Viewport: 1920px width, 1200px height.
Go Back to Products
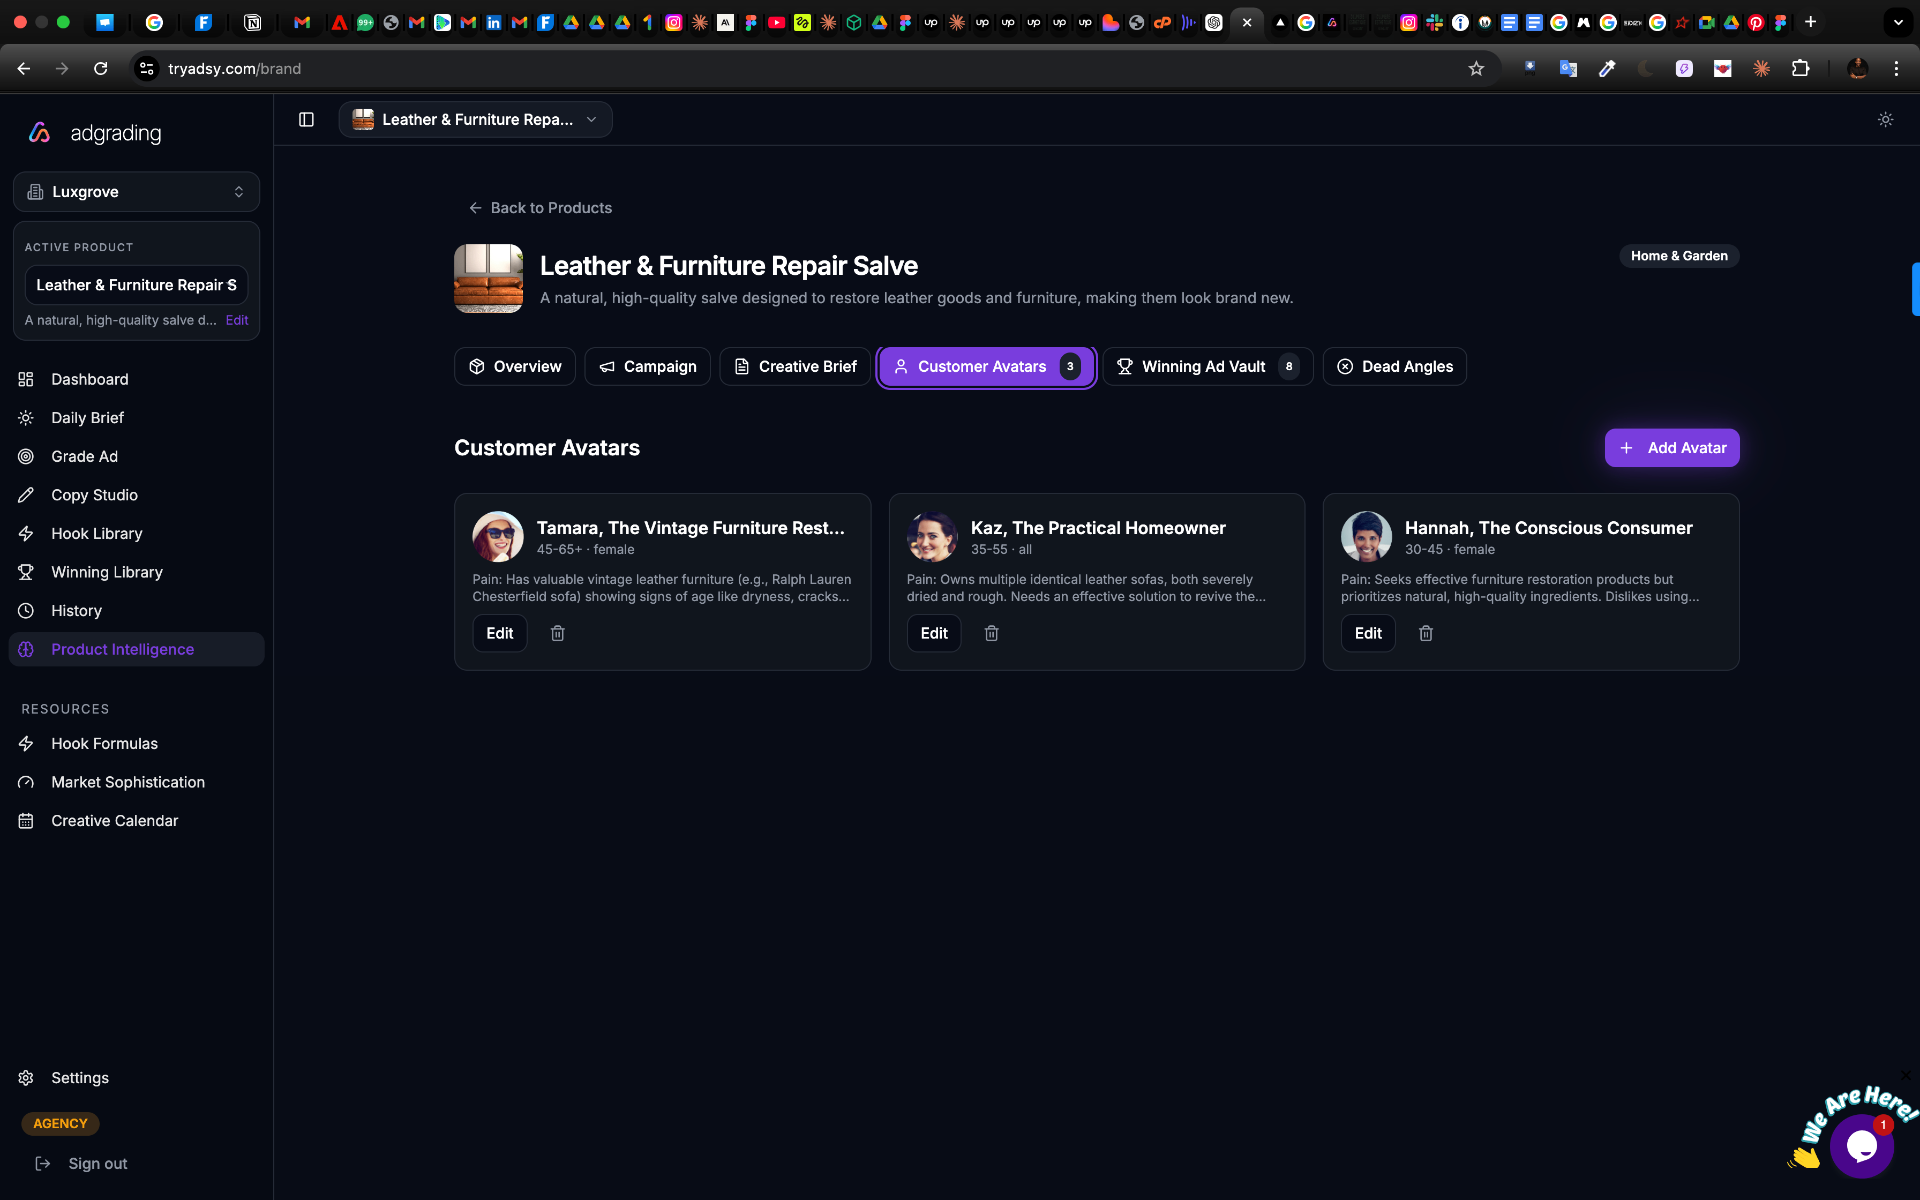(x=540, y=208)
